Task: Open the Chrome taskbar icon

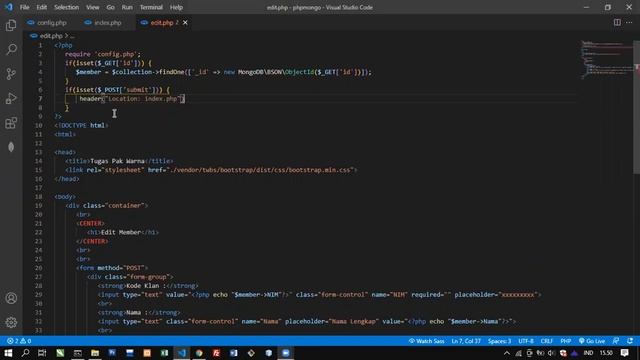Action: [199, 353]
